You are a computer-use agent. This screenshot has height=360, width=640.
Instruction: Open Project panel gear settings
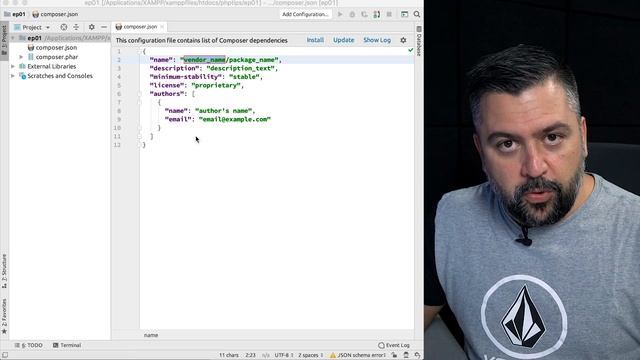pos(91,27)
